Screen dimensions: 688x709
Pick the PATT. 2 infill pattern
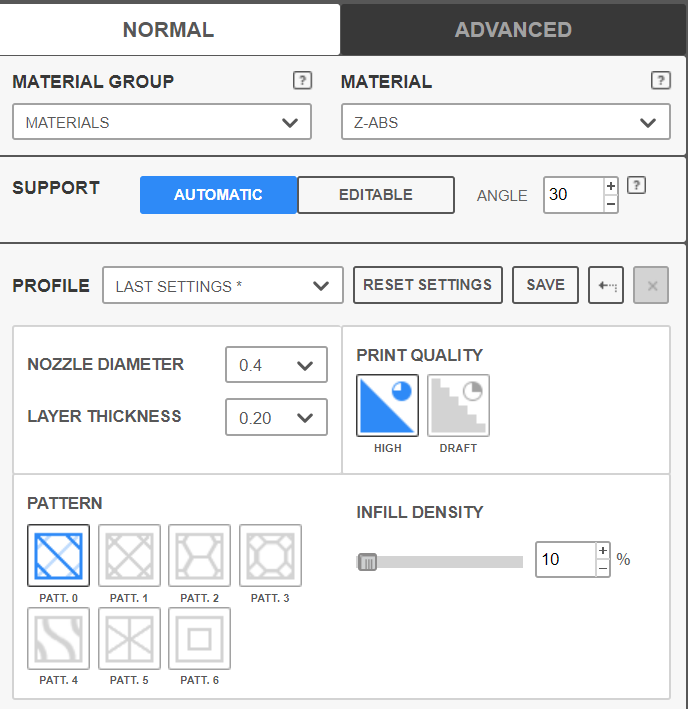coord(199,556)
